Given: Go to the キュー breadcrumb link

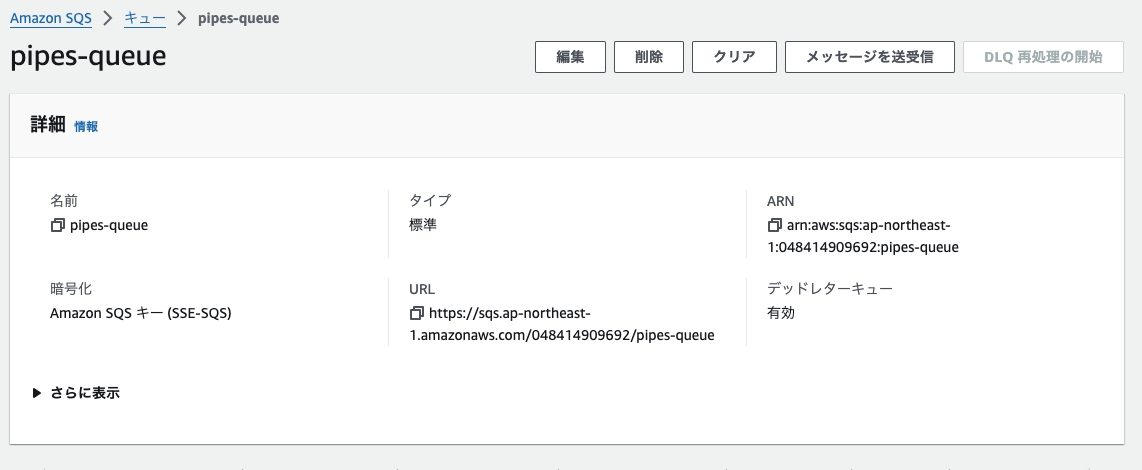Looking at the screenshot, I should click(145, 19).
